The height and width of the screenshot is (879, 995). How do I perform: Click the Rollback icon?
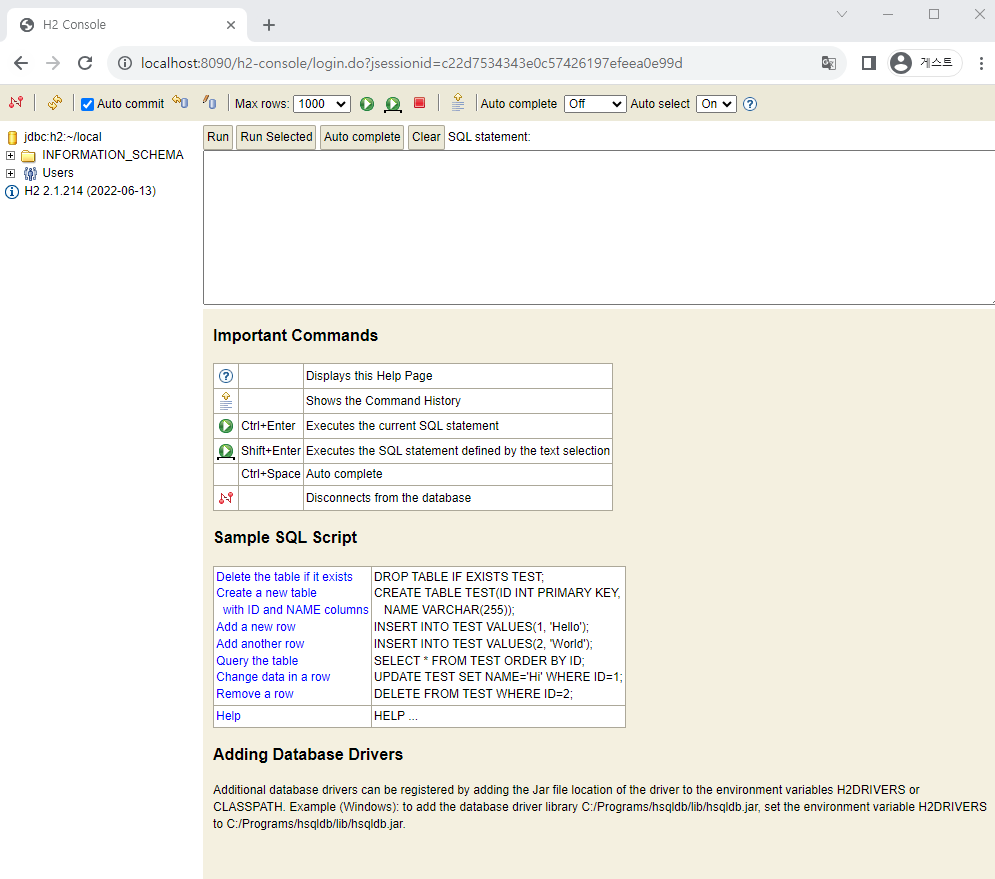[x=181, y=102]
